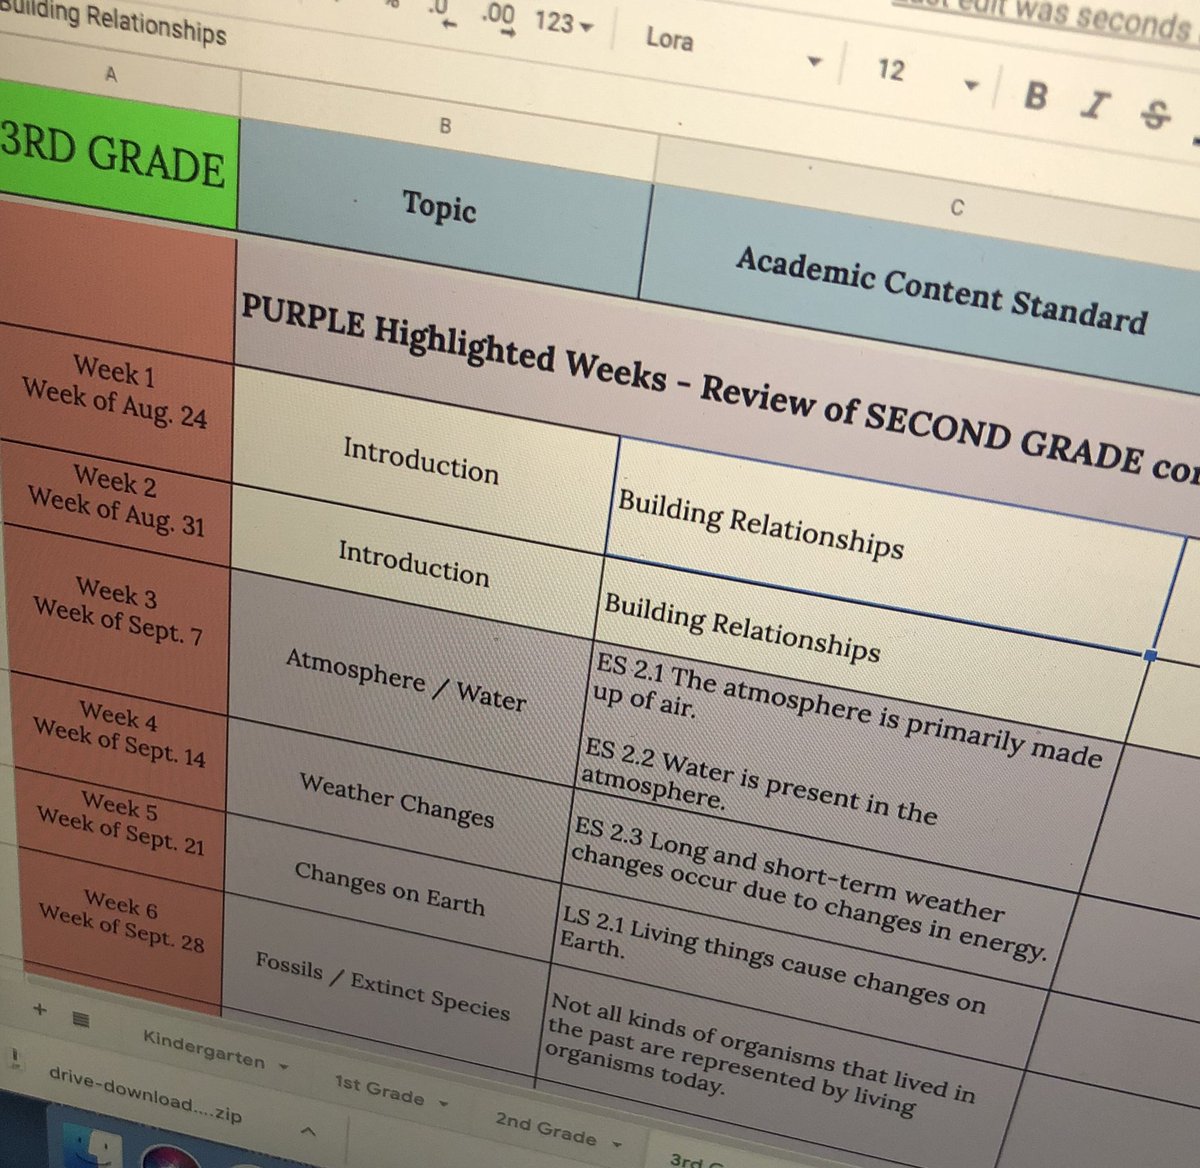The width and height of the screenshot is (1200, 1168).
Task: Switch to the 2nd Grade sheet tab
Action: [545, 1128]
